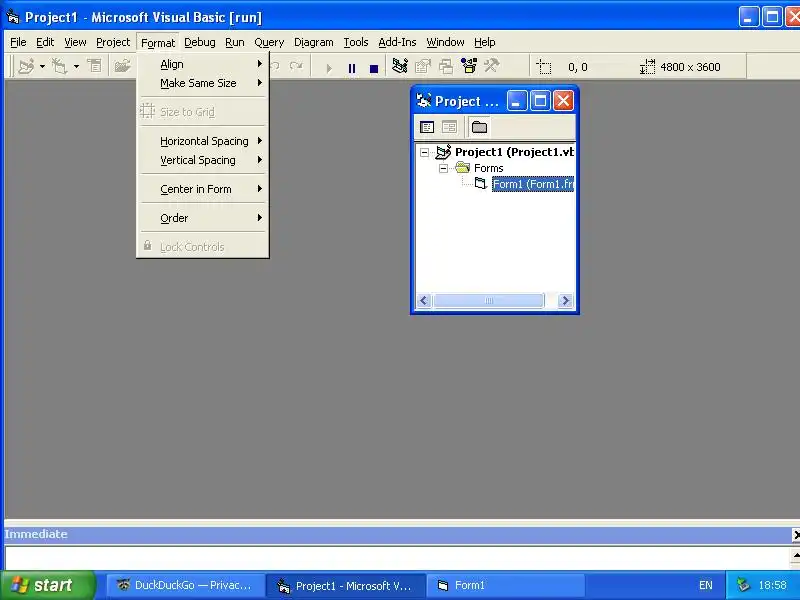Open the Window menu
Image resolution: width=800 pixels, height=600 pixels.
445,42
